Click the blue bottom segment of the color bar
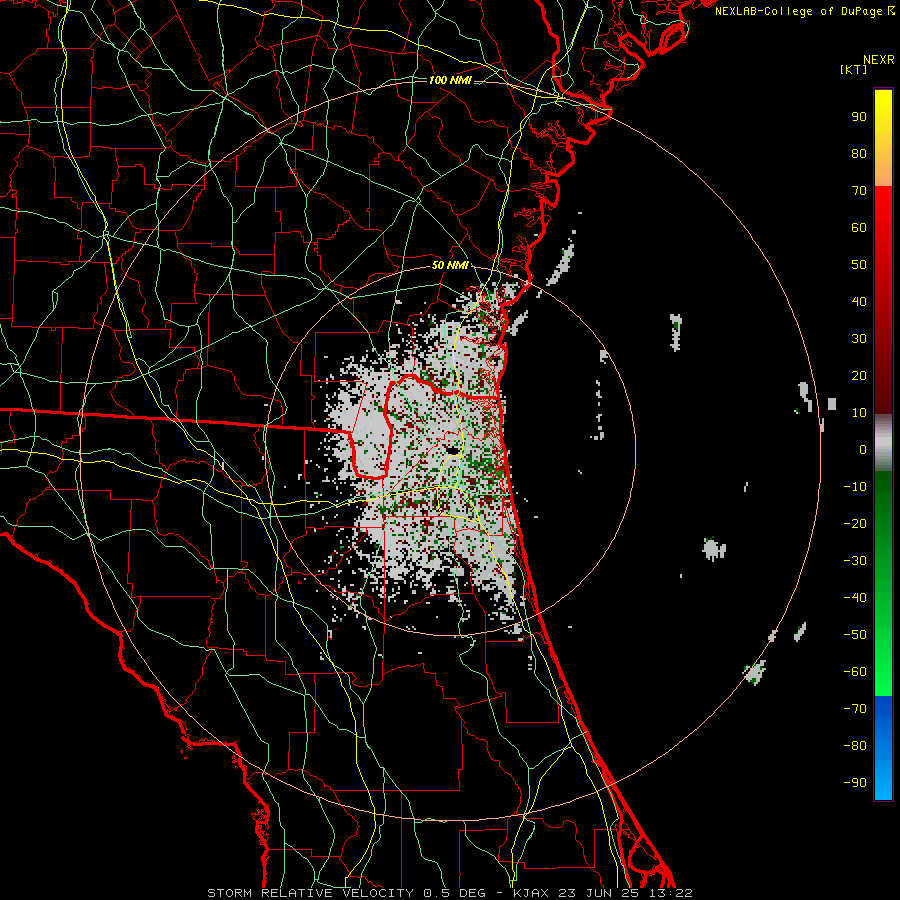The image size is (900, 900). pos(883,748)
